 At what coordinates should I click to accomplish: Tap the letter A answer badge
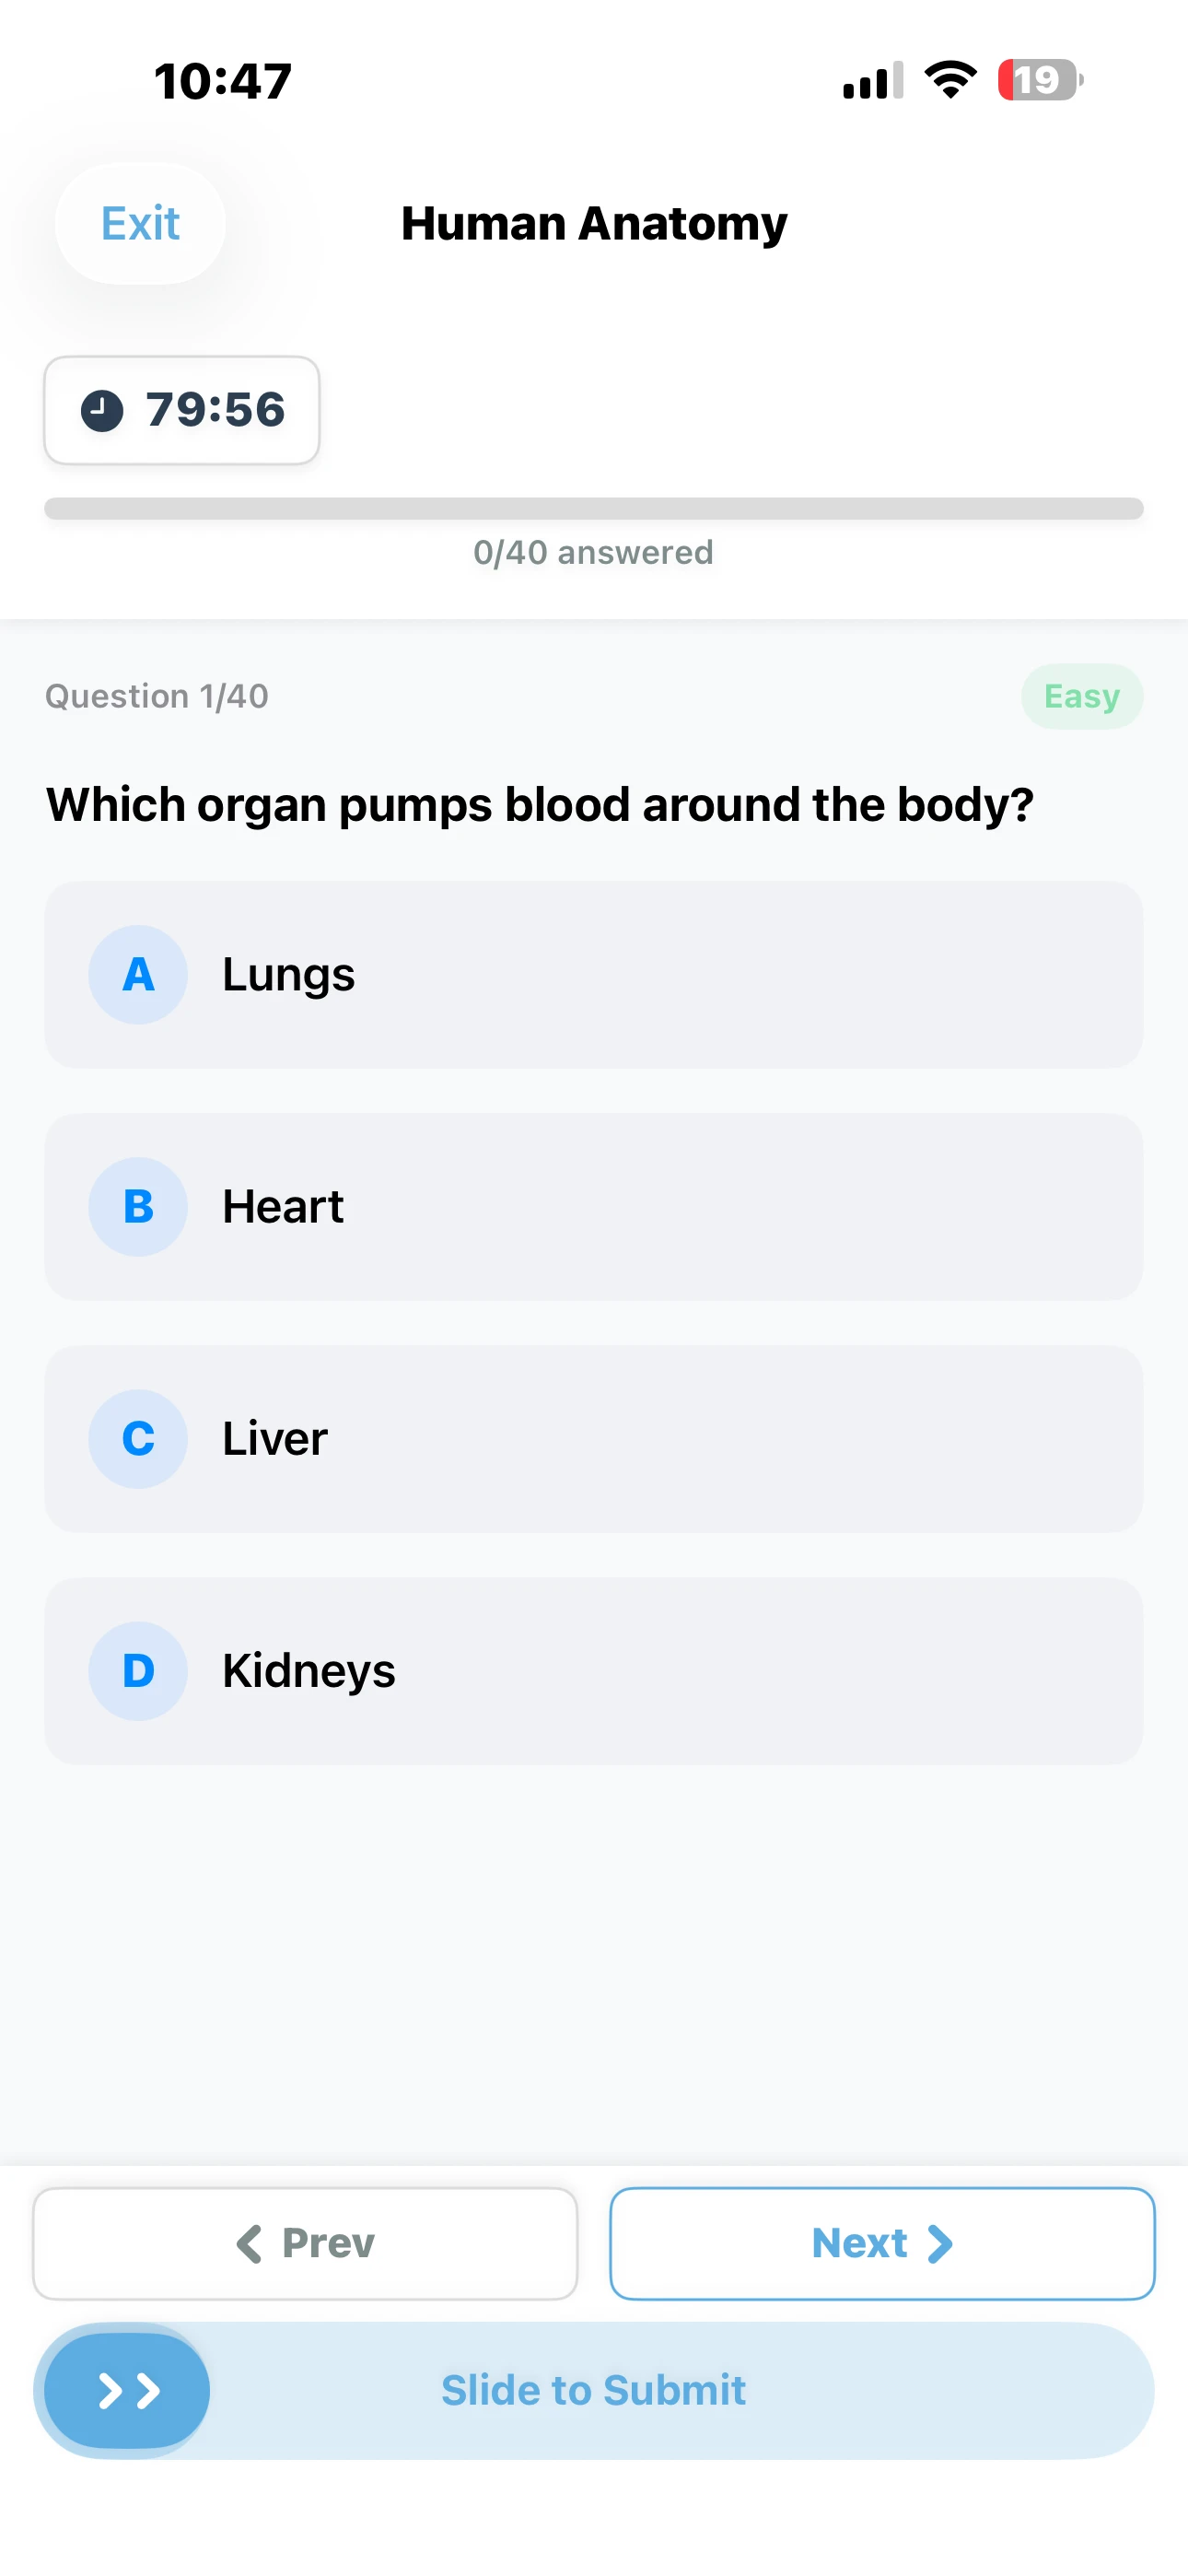click(138, 974)
